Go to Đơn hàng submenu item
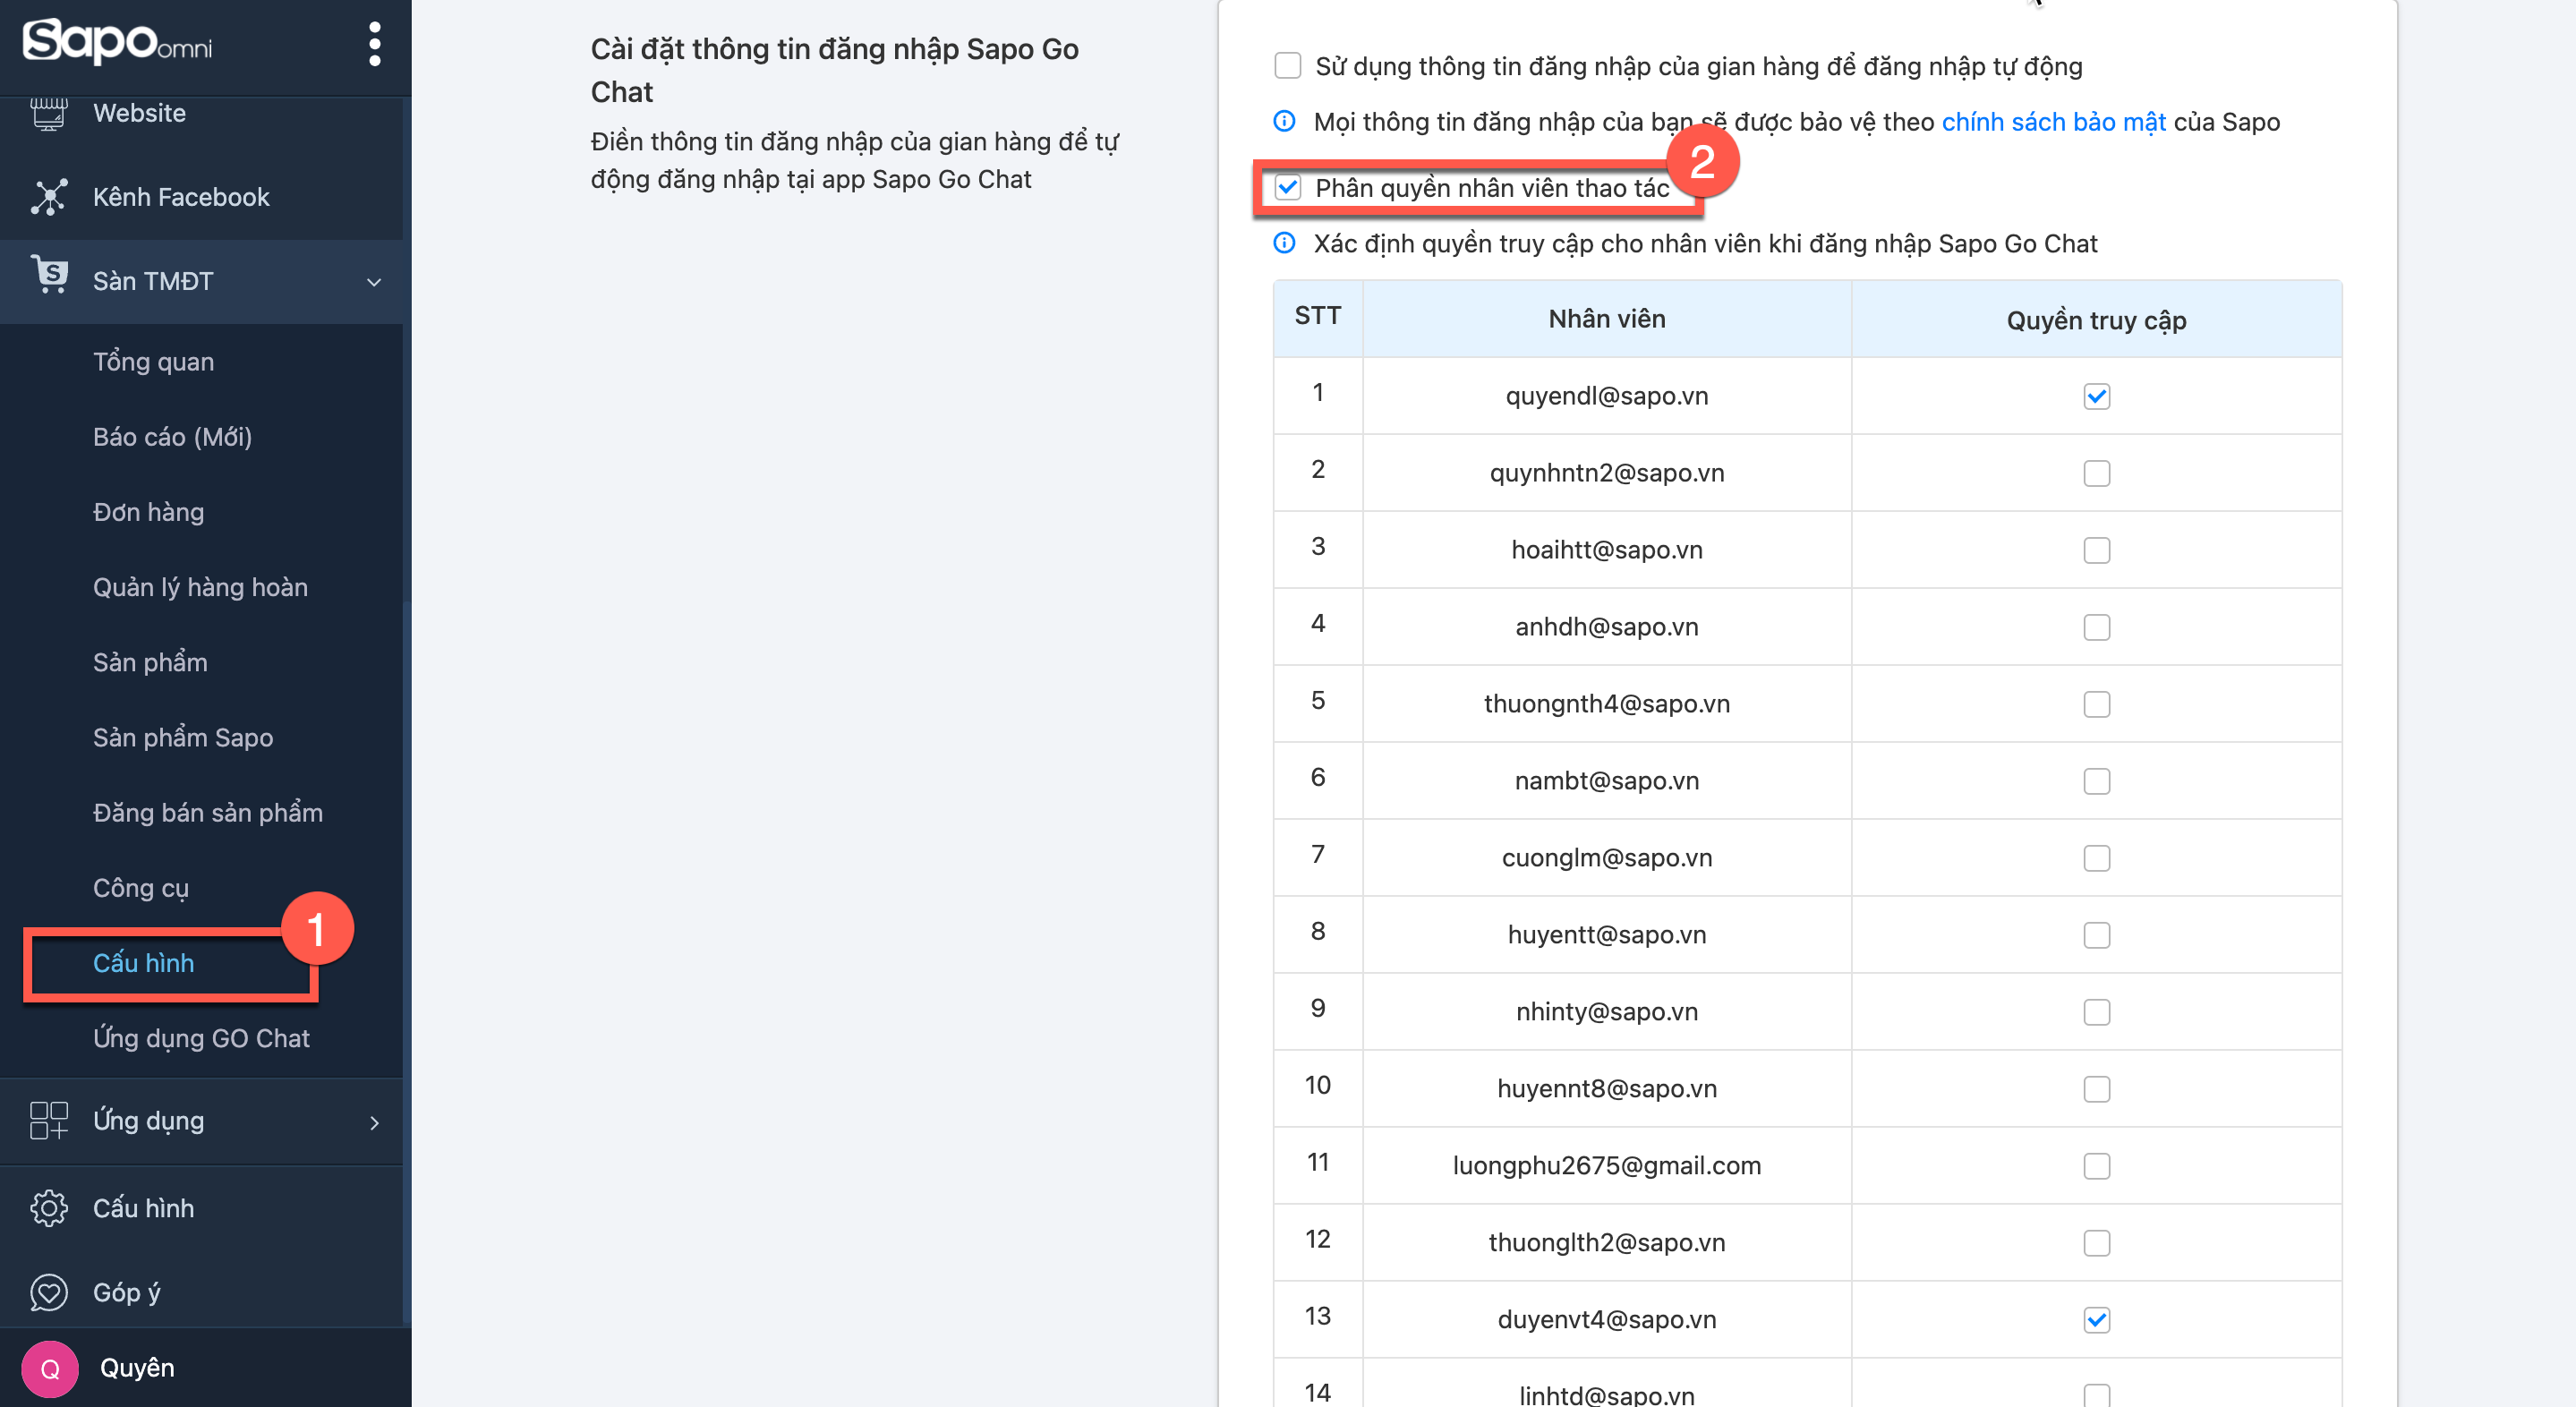Image resolution: width=2576 pixels, height=1407 pixels. pyautogui.click(x=148, y=512)
